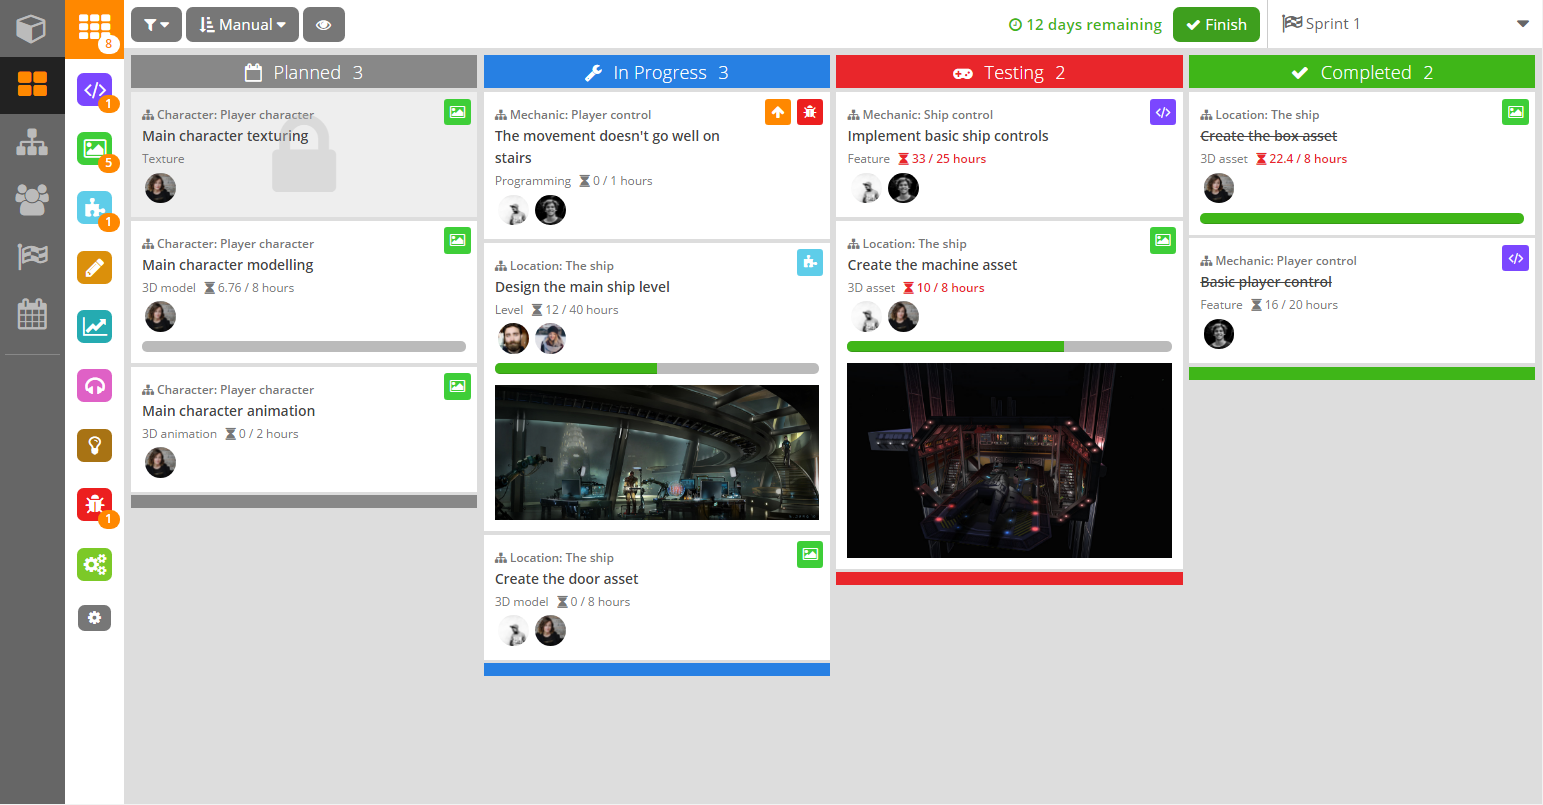
Task: Open the Art category showing 5 items
Action: pyautogui.click(x=95, y=148)
